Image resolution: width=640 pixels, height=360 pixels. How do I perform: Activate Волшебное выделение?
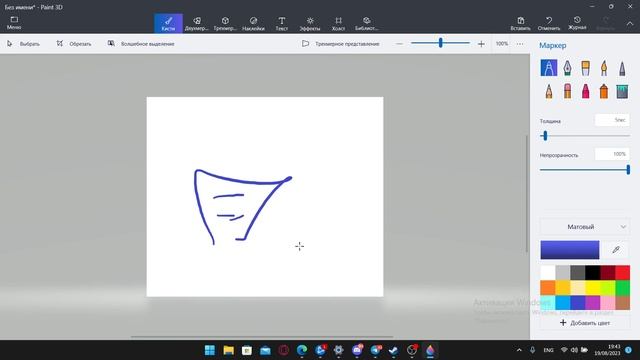point(141,44)
